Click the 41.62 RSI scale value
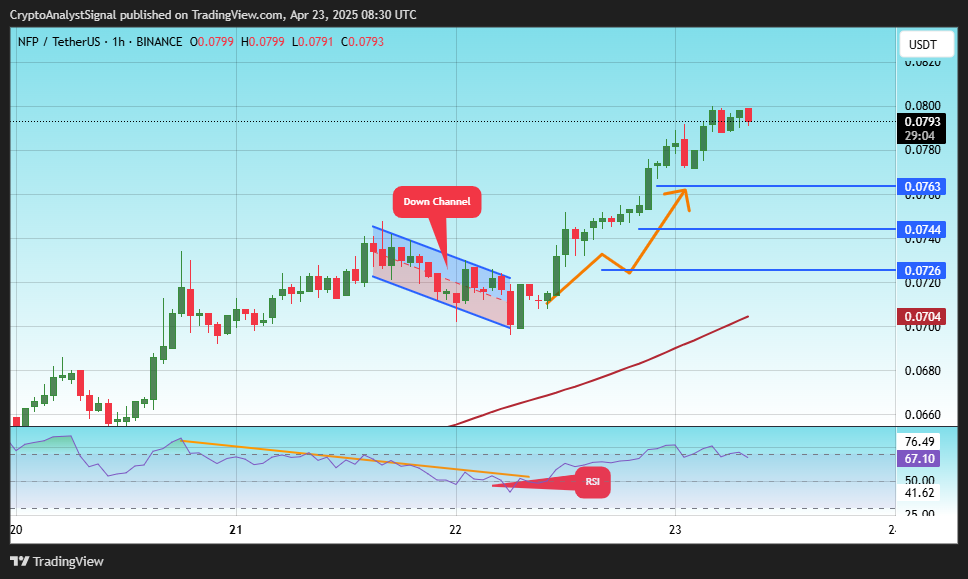Image resolution: width=968 pixels, height=579 pixels. pyautogui.click(x=919, y=493)
